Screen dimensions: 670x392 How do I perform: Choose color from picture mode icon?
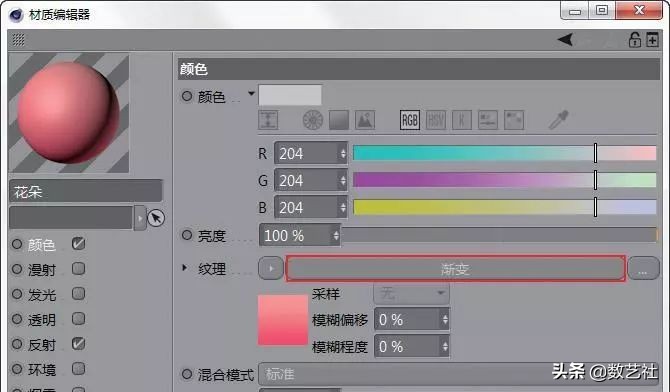click(365, 120)
